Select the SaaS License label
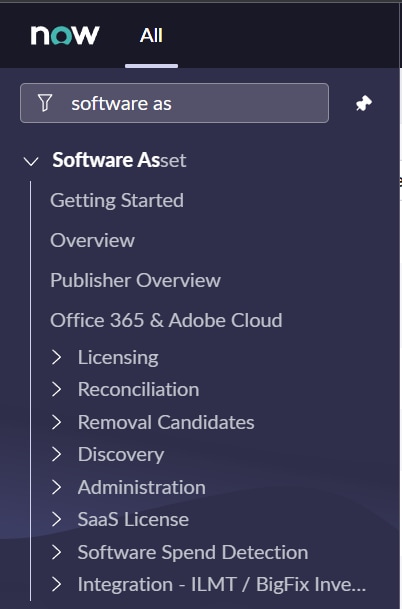Viewport: 402px width, 609px height. point(133,519)
